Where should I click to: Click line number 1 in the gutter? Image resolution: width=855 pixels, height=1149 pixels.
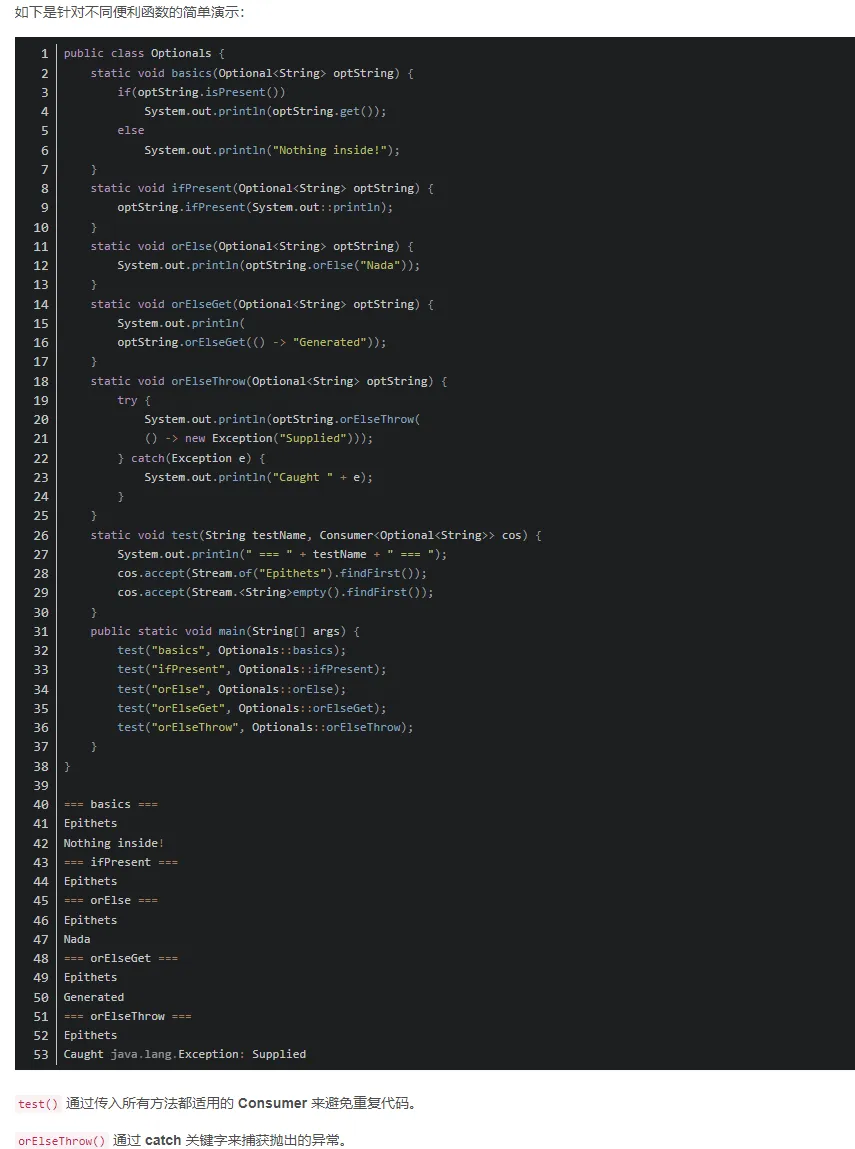coord(45,53)
